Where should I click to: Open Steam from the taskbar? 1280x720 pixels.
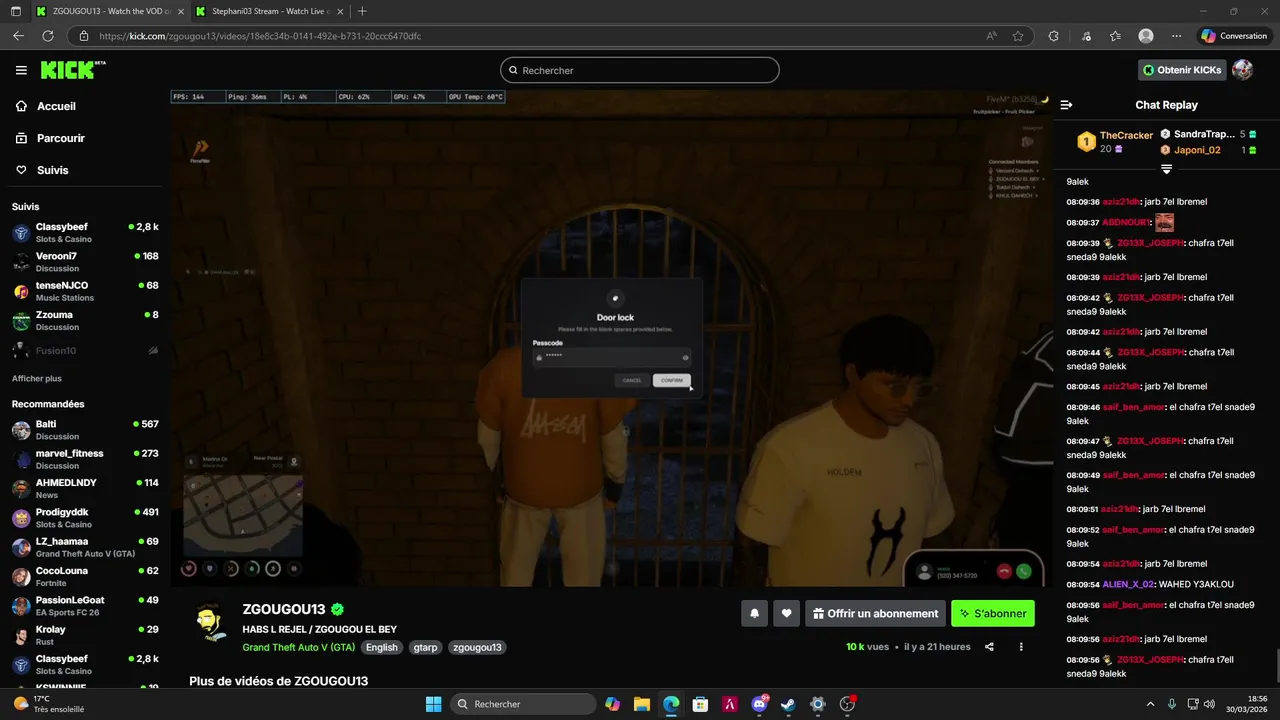(x=788, y=704)
